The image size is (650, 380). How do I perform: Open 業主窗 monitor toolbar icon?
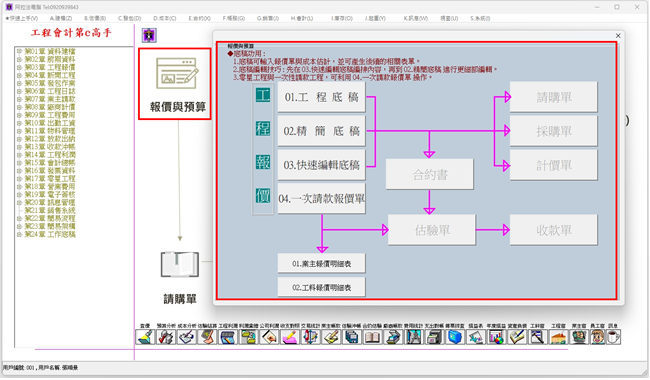[x=579, y=337]
